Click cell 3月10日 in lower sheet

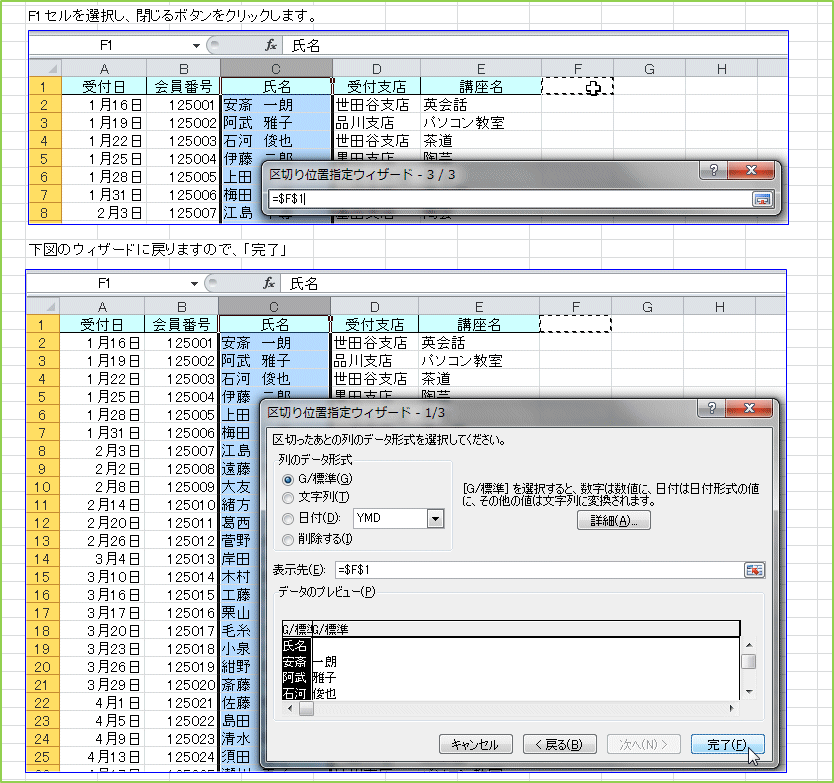point(102,577)
